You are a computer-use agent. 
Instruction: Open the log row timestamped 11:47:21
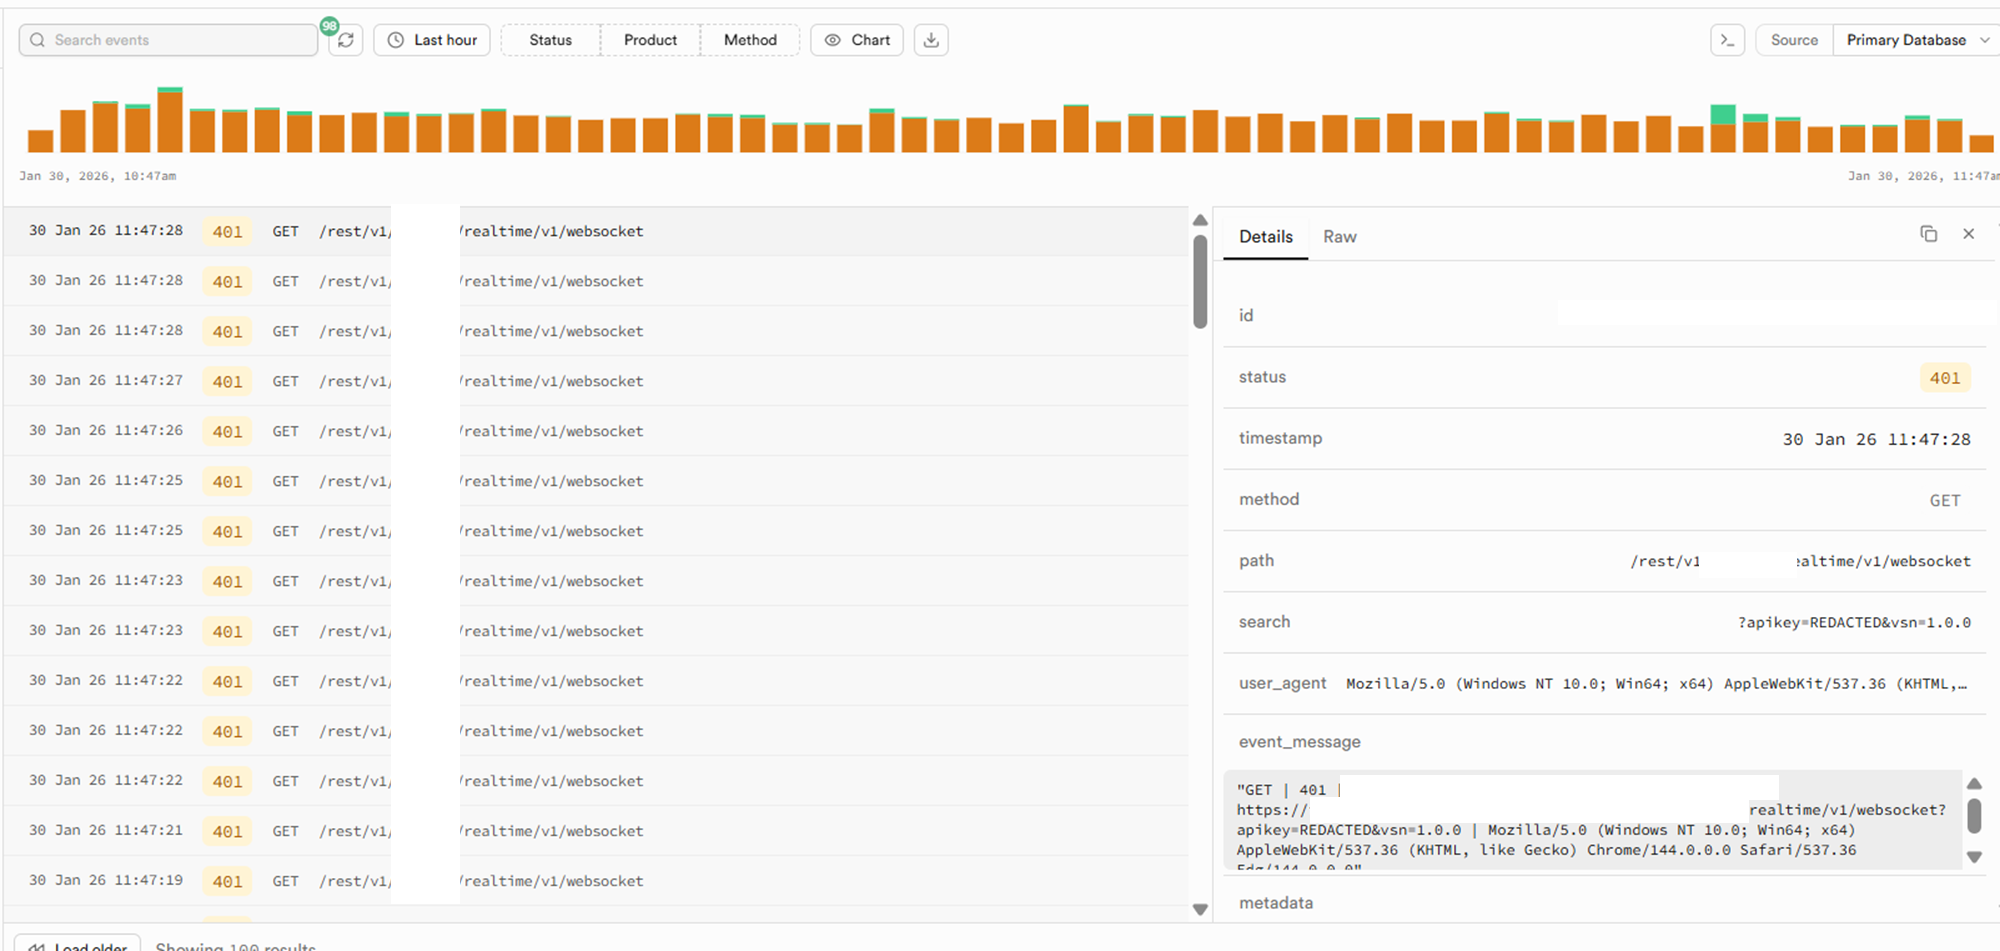click(x=596, y=831)
